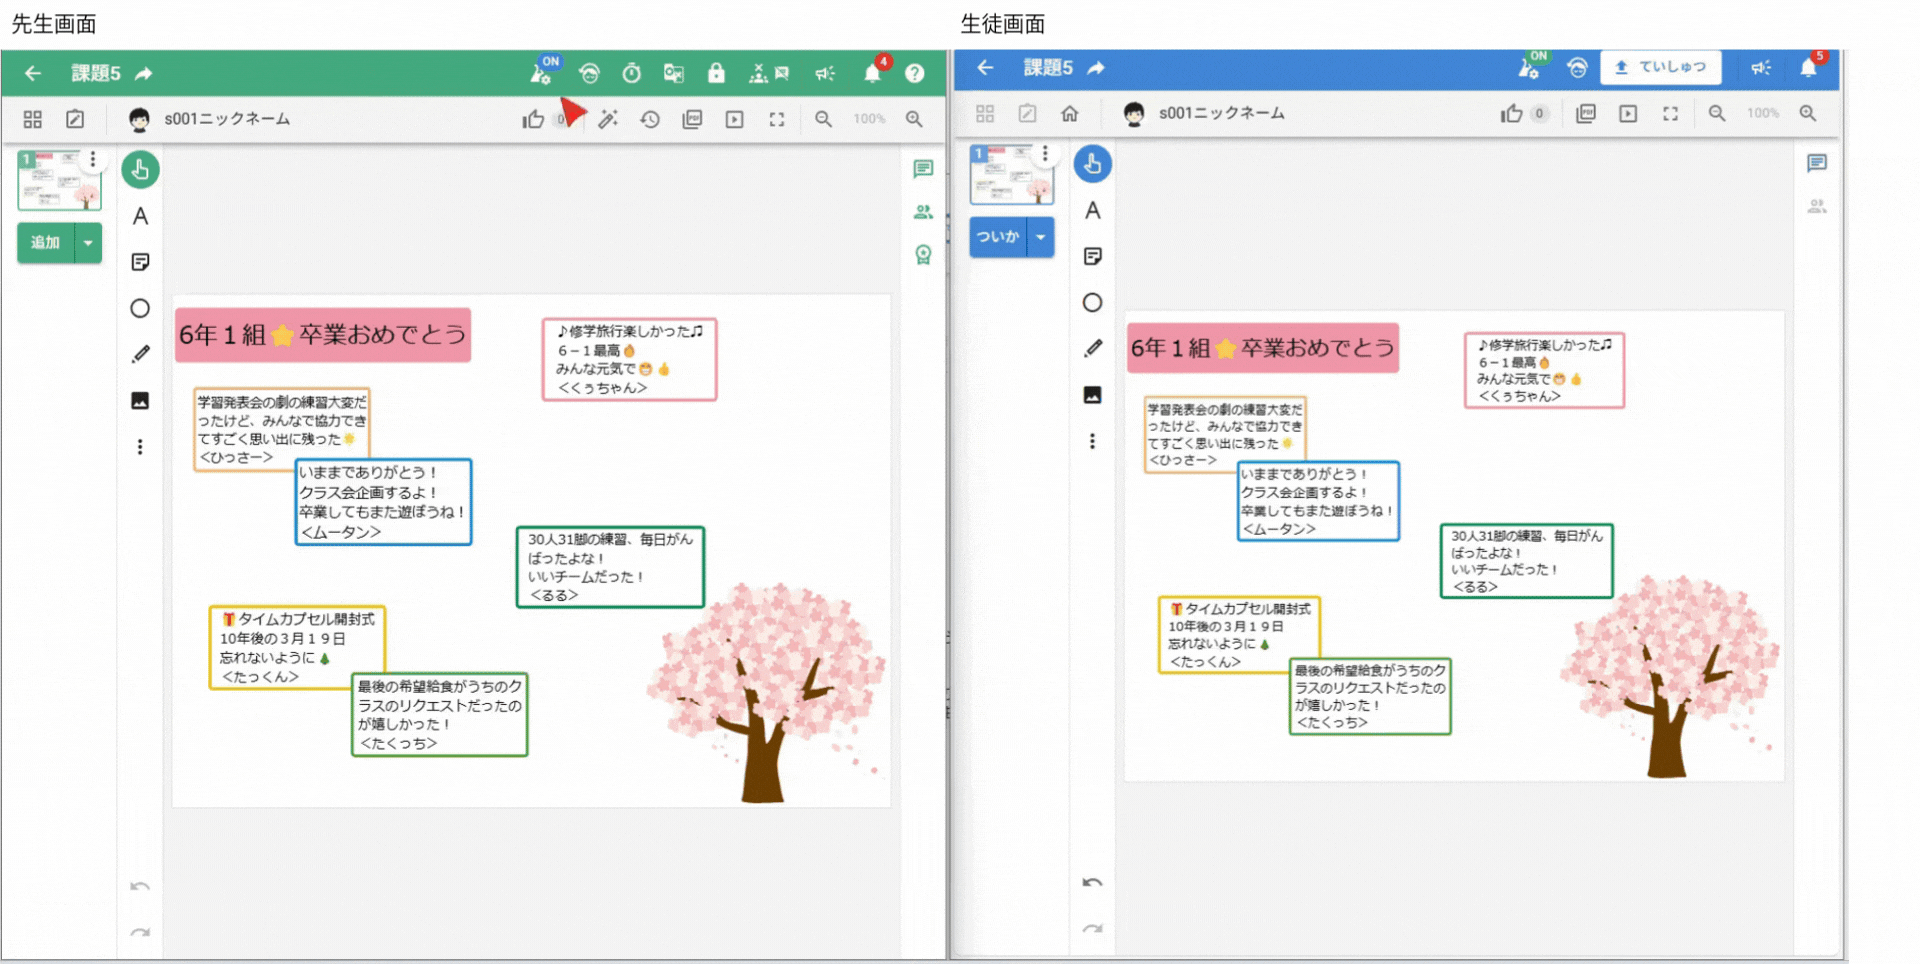The image size is (1920, 964).
Task: Open three-dot menu on teacher's page thumbnail
Action: (93, 159)
